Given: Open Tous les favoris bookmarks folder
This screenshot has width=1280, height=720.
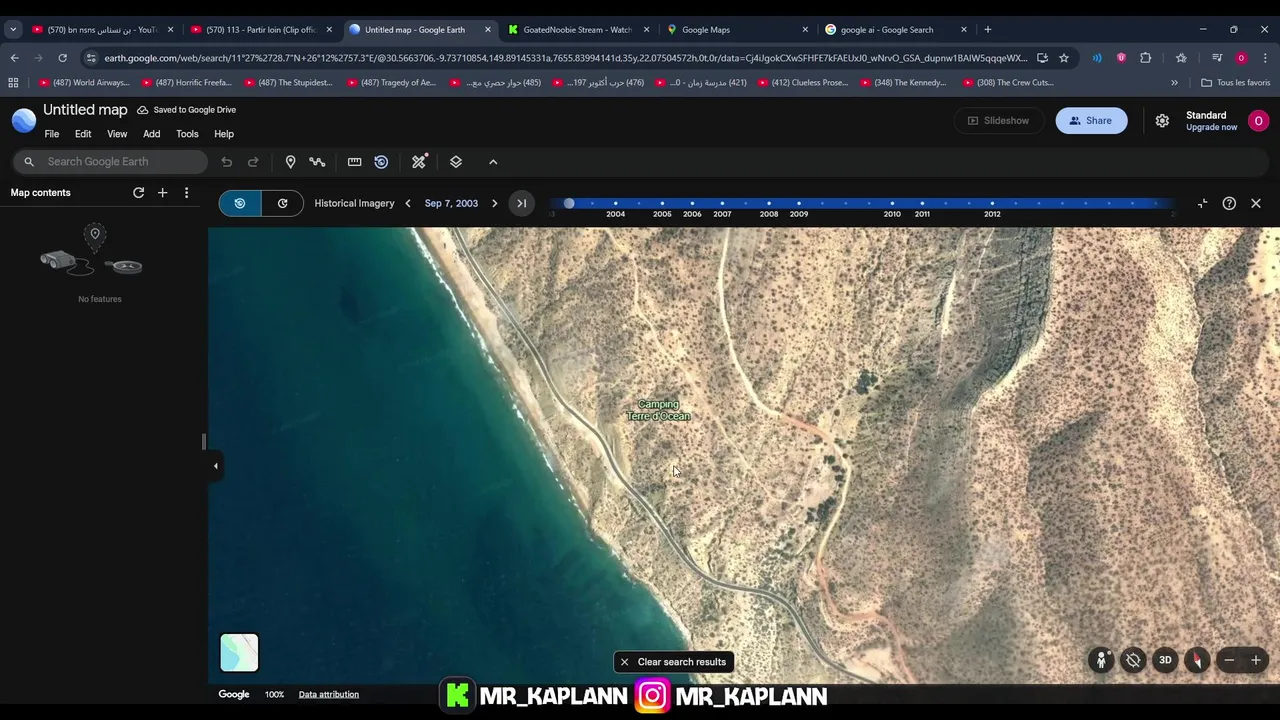Looking at the screenshot, I should coord(1235,83).
